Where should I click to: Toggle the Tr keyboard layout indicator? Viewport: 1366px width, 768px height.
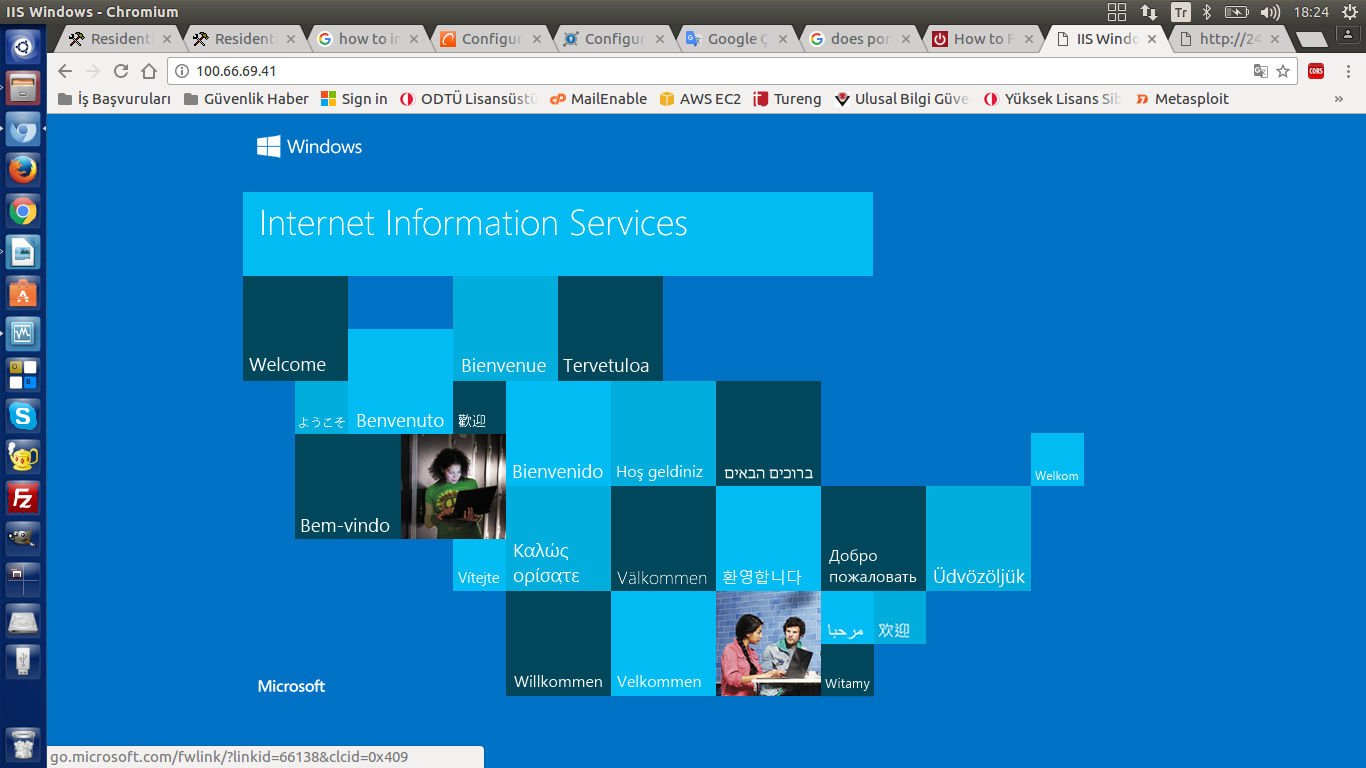click(x=1181, y=12)
